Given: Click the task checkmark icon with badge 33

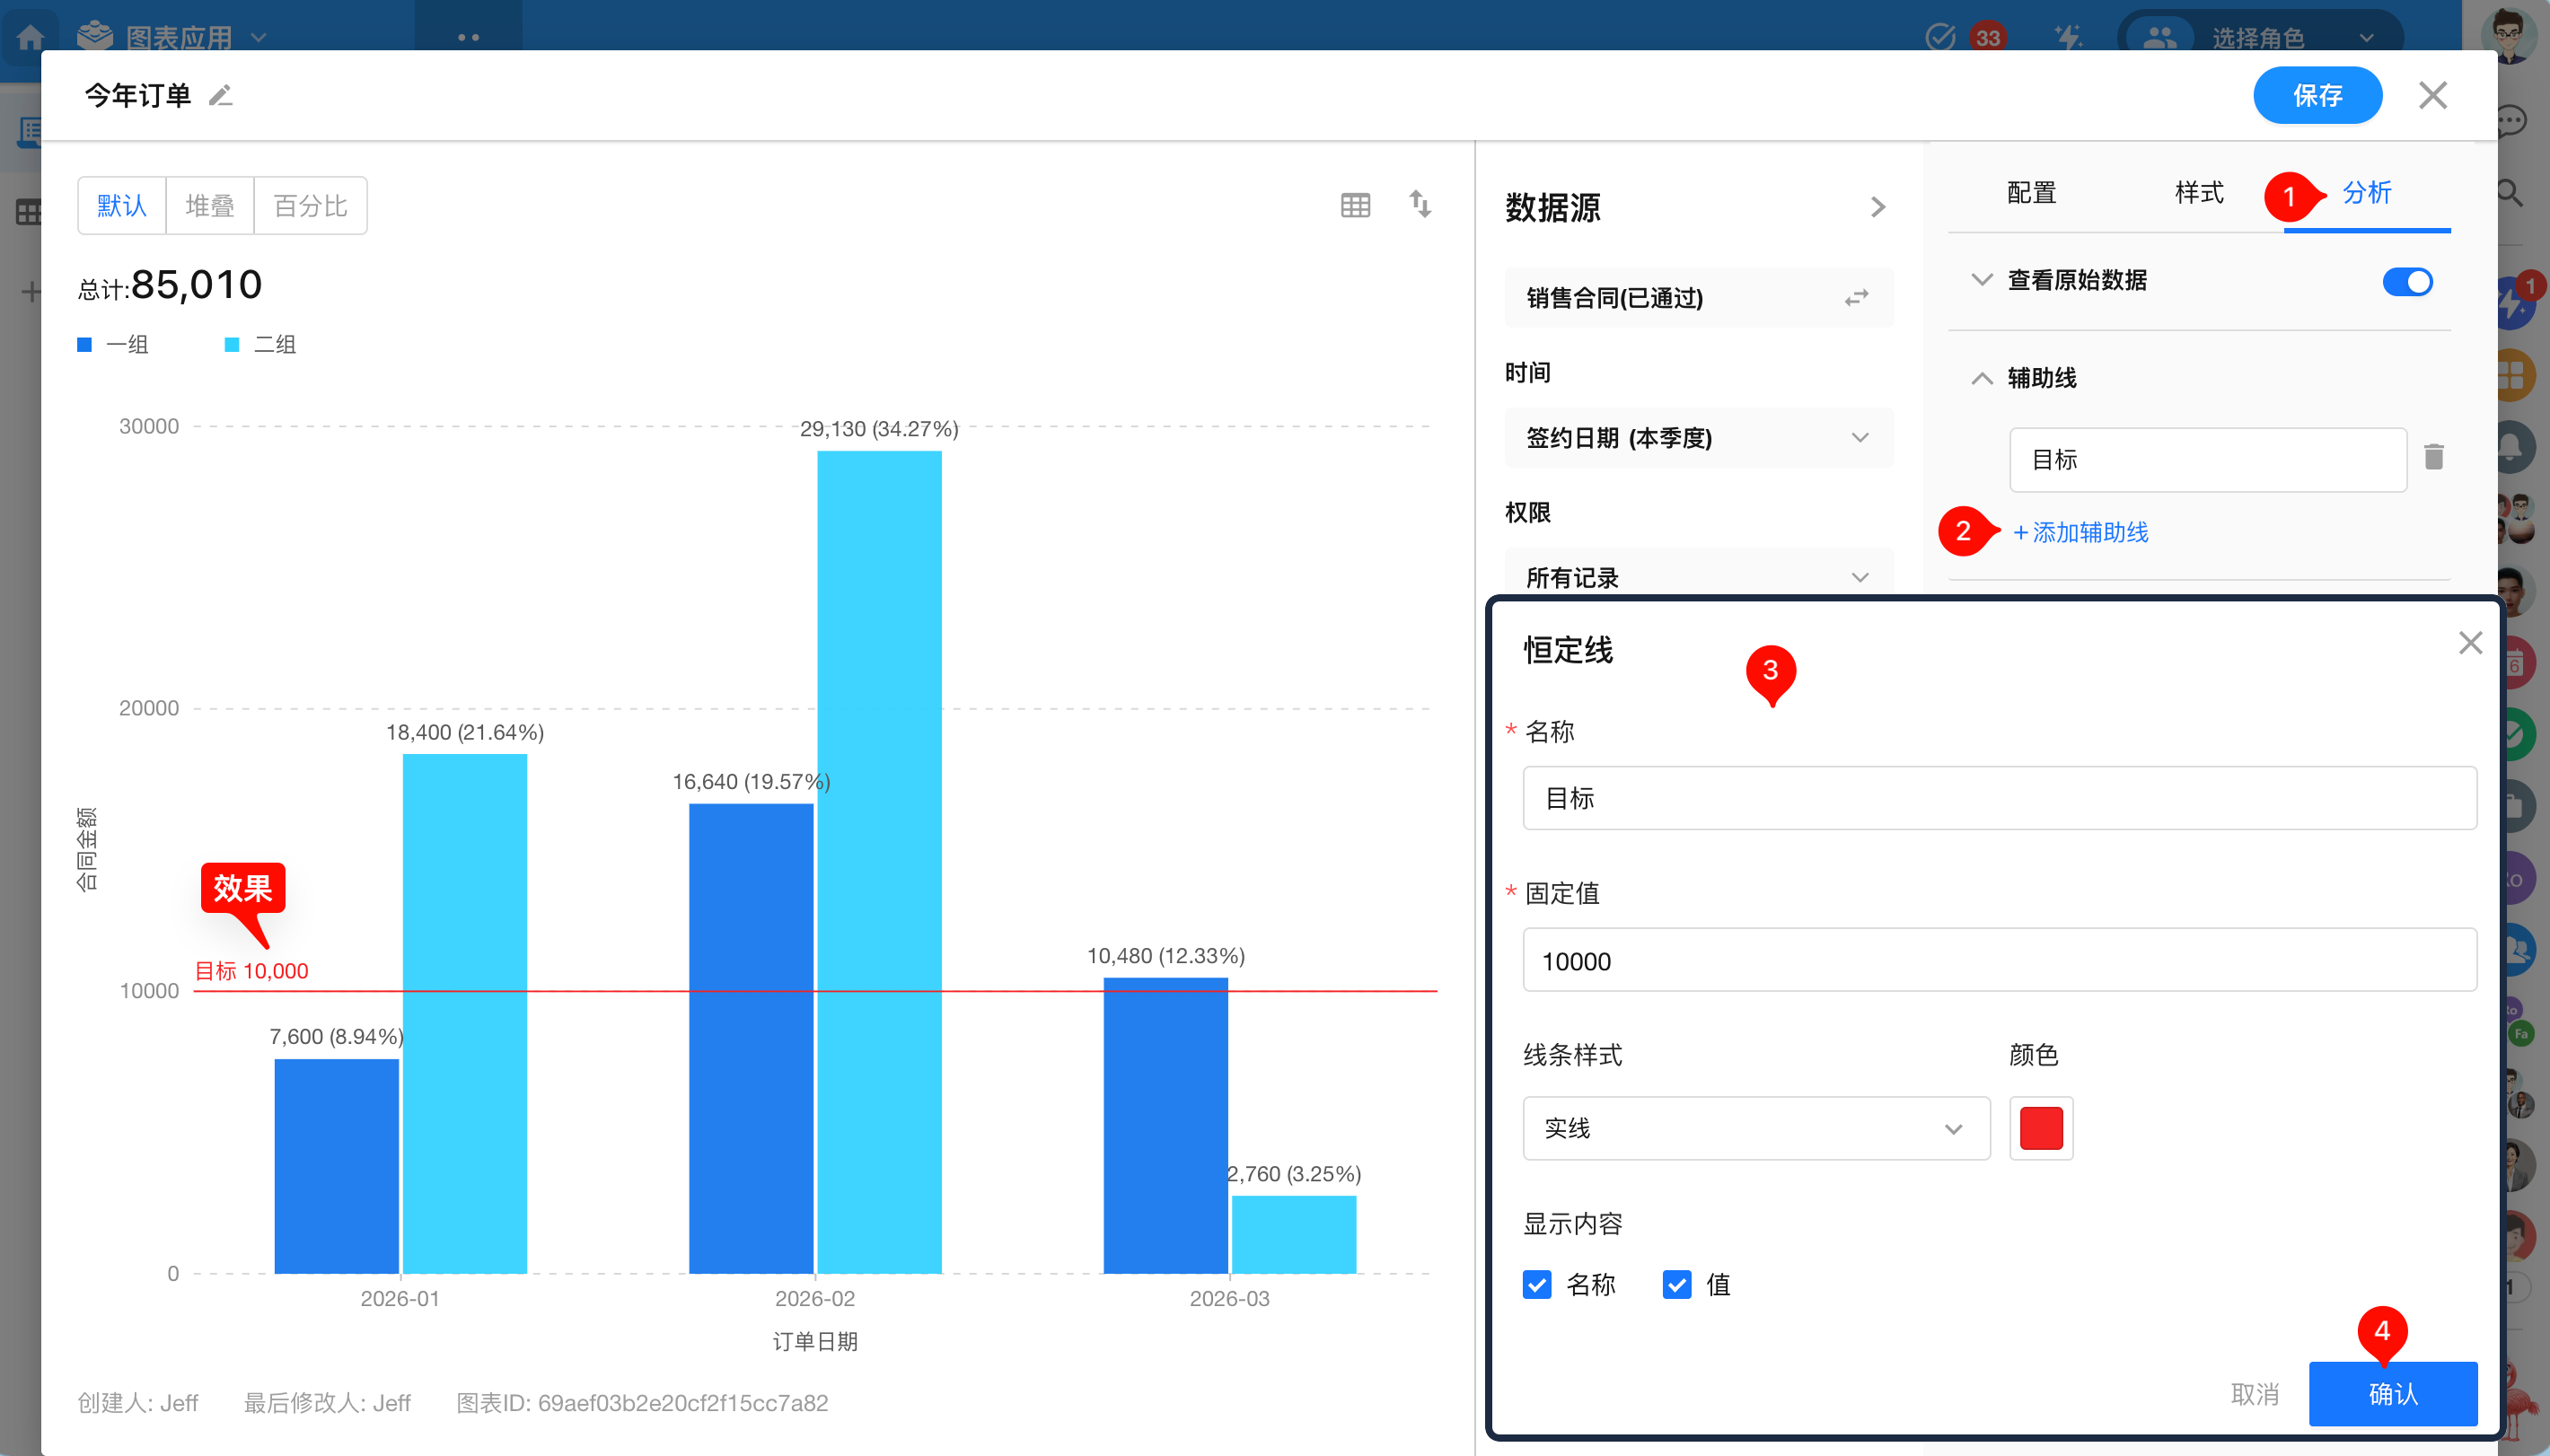Looking at the screenshot, I should click(x=1940, y=38).
